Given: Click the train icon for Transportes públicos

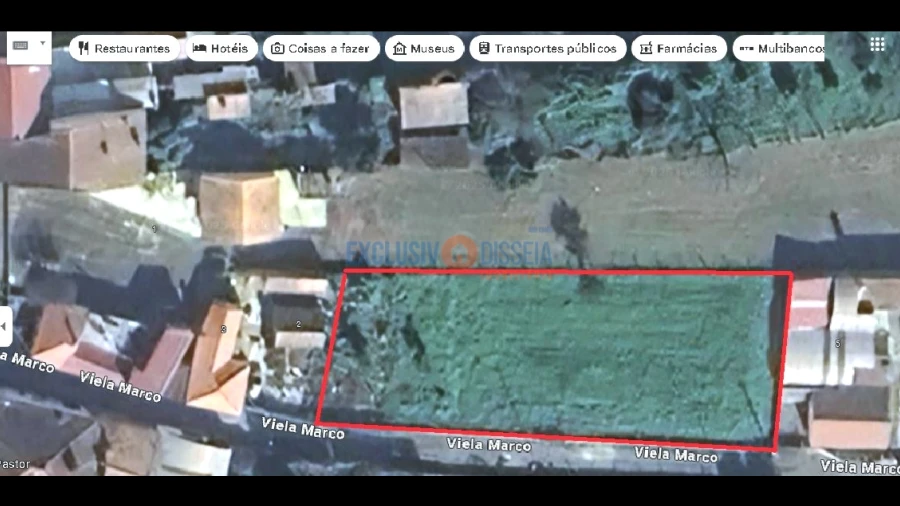Looking at the screenshot, I should [x=484, y=48].
